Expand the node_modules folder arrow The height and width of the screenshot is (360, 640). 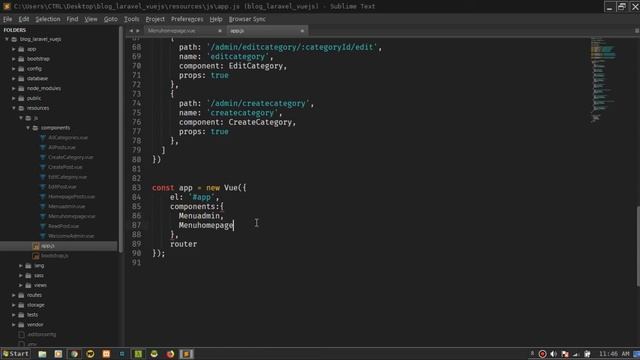tap(13, 88)
